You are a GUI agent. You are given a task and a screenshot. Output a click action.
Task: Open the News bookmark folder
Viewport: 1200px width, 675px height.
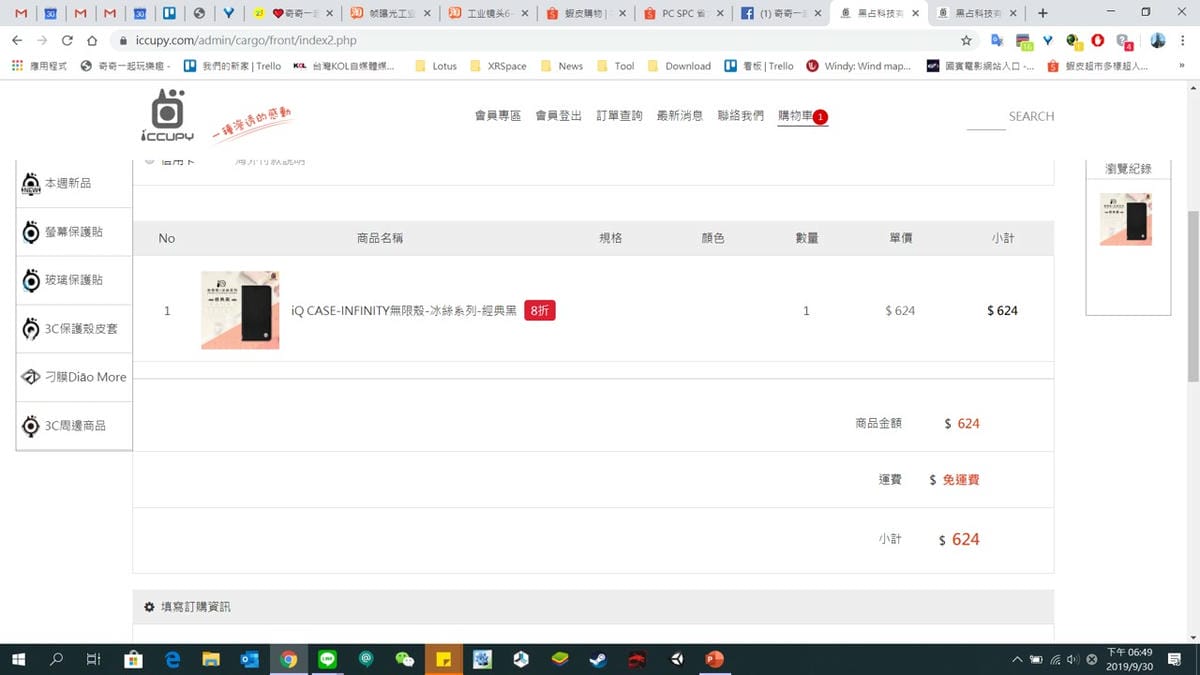point(561,66)
